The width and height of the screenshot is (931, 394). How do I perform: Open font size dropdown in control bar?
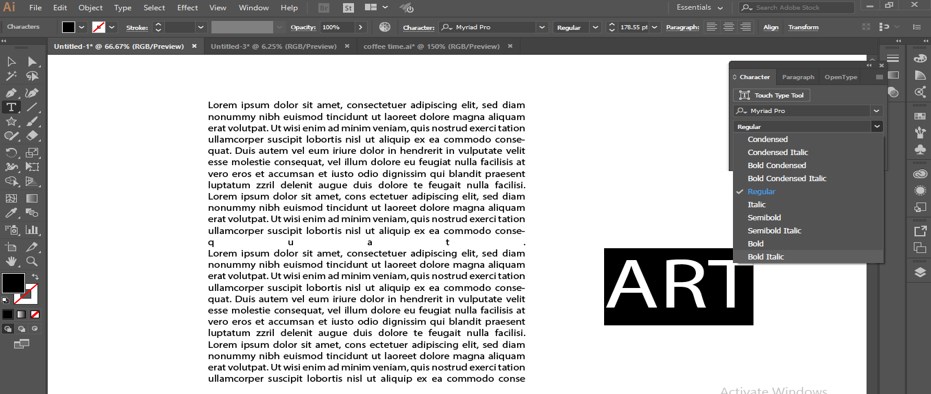655,27
